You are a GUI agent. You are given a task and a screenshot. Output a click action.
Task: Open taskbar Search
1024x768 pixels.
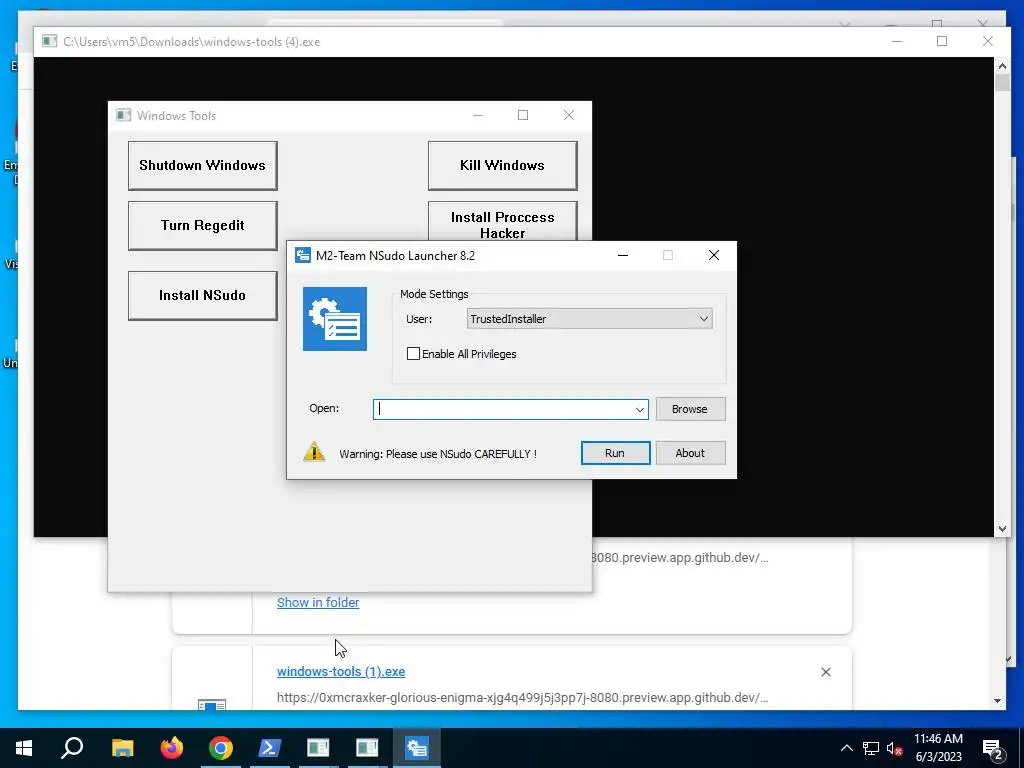click(x=72, y=748)
